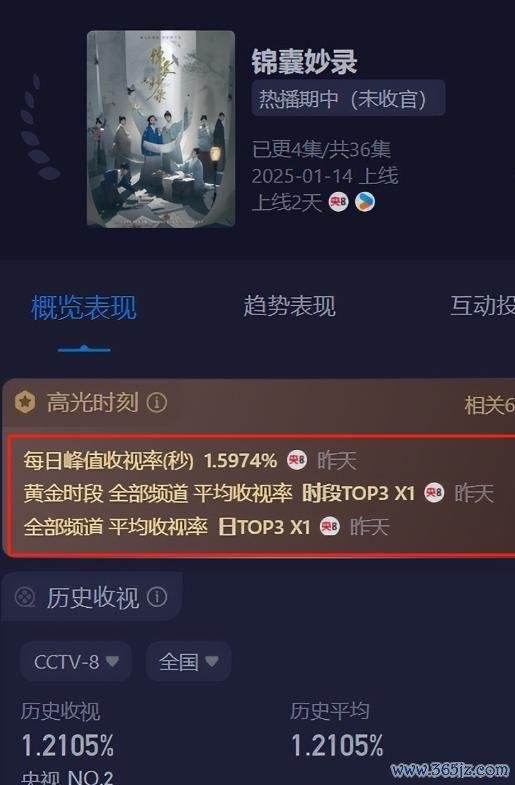Click the star hexagon icon before 高光时刻
Viewport: 515px width, 785px height.
pyautogui.click(x=25, y=403)
